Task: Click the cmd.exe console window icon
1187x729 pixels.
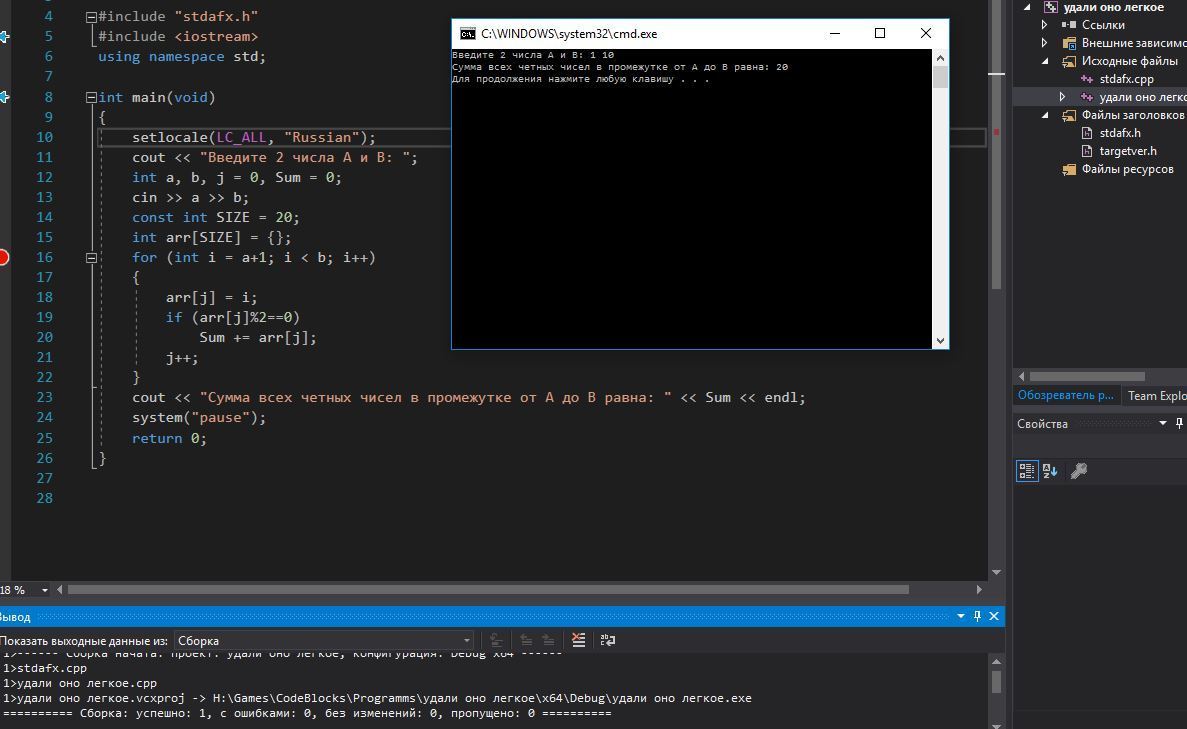Action: 468,33
